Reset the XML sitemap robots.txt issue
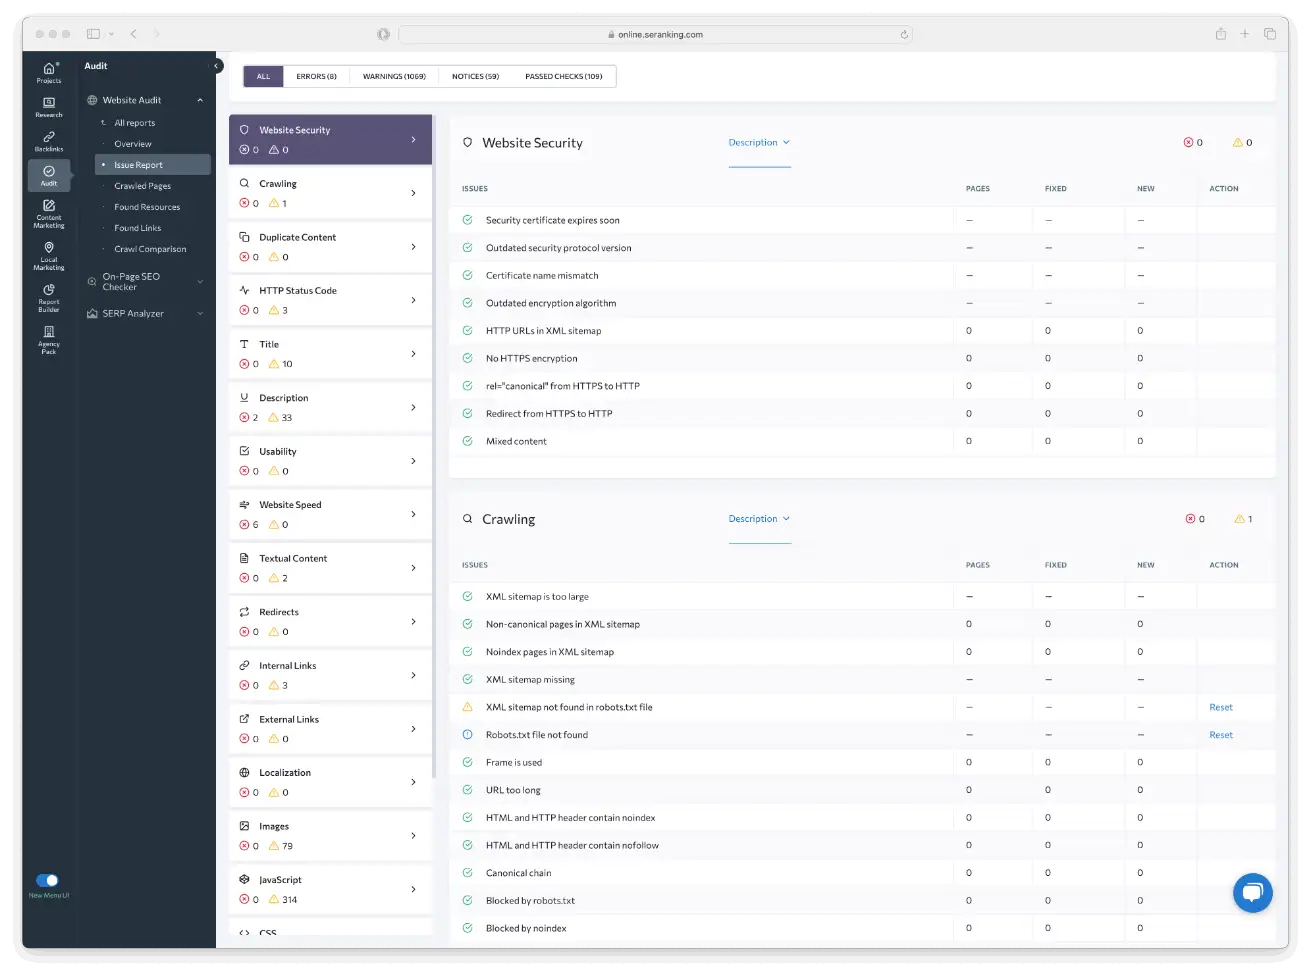The image size is (1311, 976). click(1221, 707)
